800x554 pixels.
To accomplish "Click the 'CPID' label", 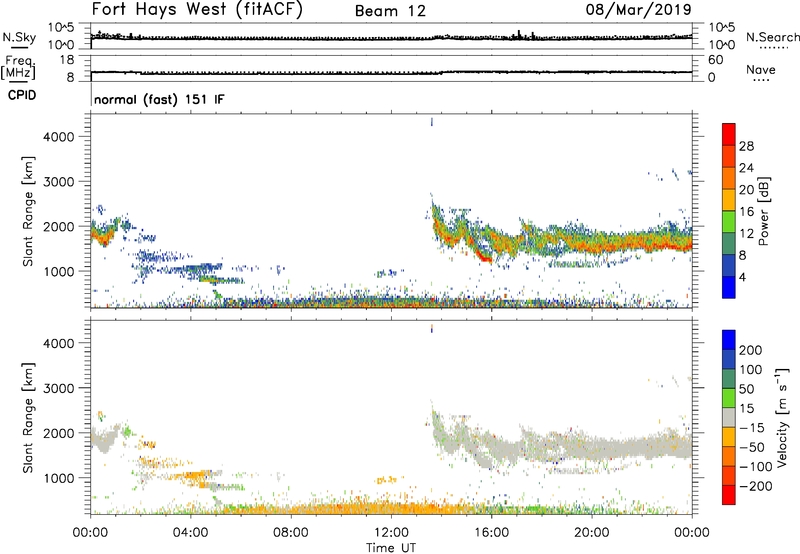I will click(21, 95).
